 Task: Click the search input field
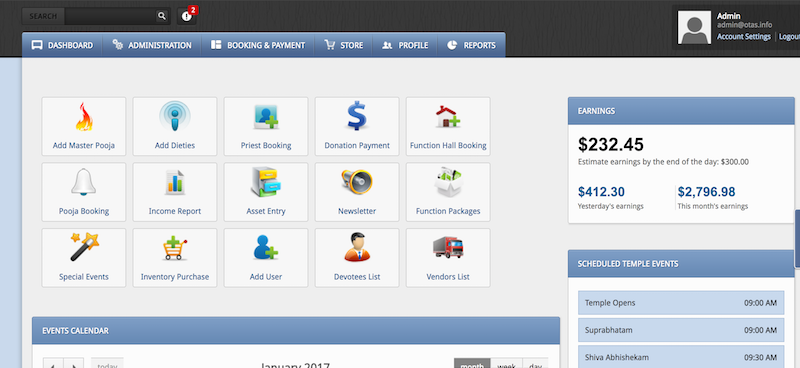[110, 16]
